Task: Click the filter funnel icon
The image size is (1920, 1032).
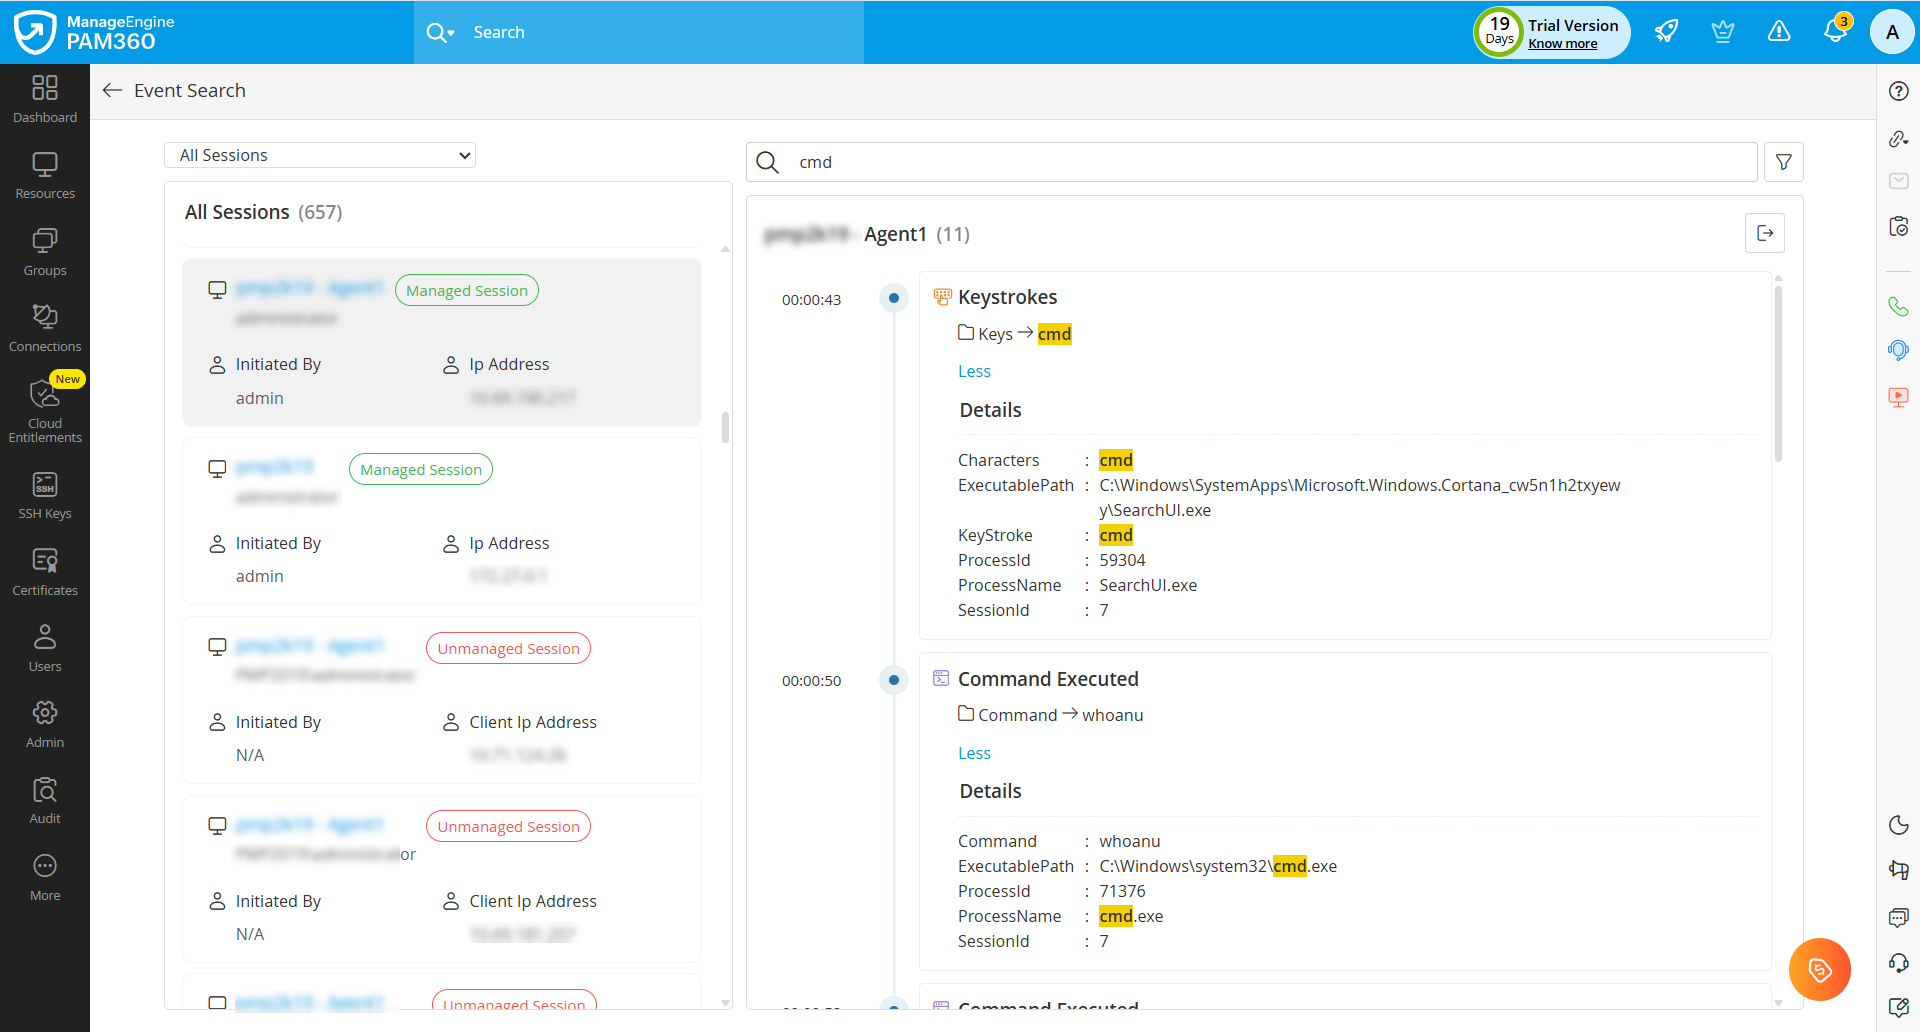Action: 1783,162
